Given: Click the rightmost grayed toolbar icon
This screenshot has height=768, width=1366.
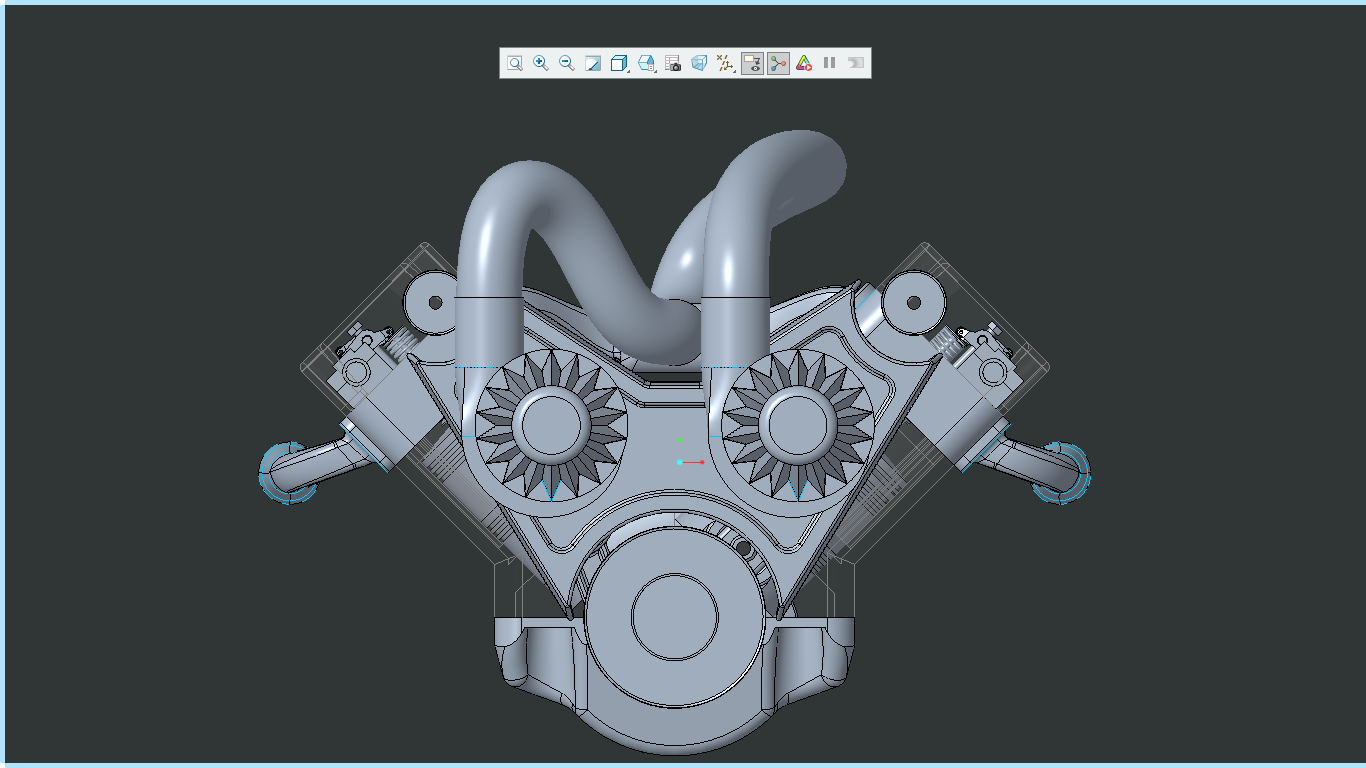Looking at the screenshot, I should pos(855,62).
